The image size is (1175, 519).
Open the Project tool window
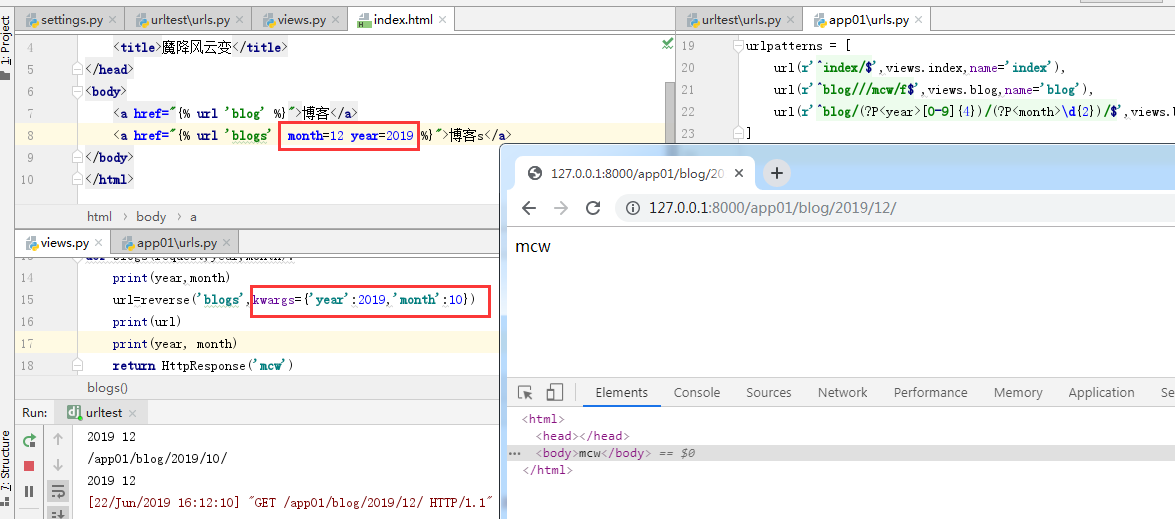point(6,45)
